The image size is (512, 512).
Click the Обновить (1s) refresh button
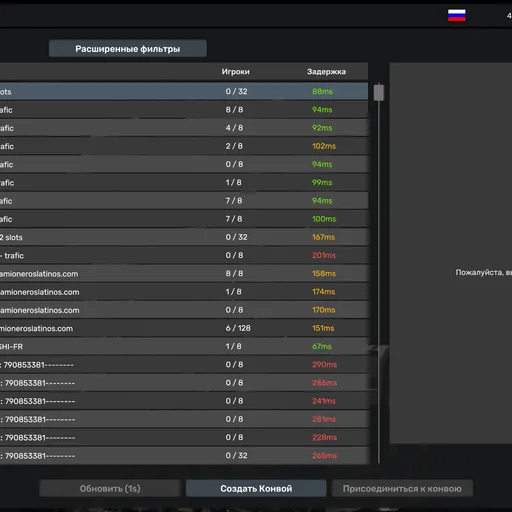click(x=110, y=488)
